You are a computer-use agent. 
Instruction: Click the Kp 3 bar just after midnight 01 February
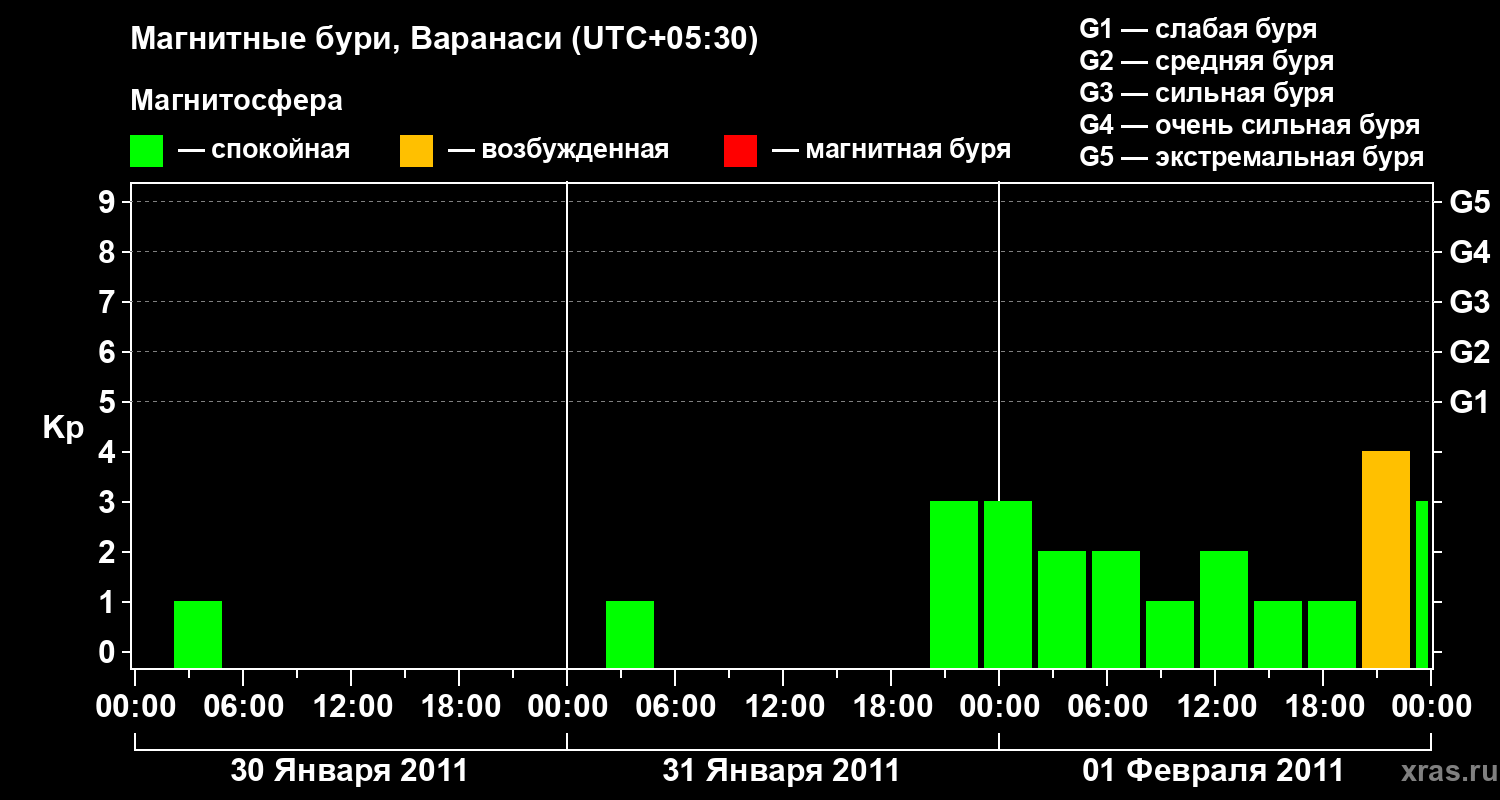(1008, 584)
